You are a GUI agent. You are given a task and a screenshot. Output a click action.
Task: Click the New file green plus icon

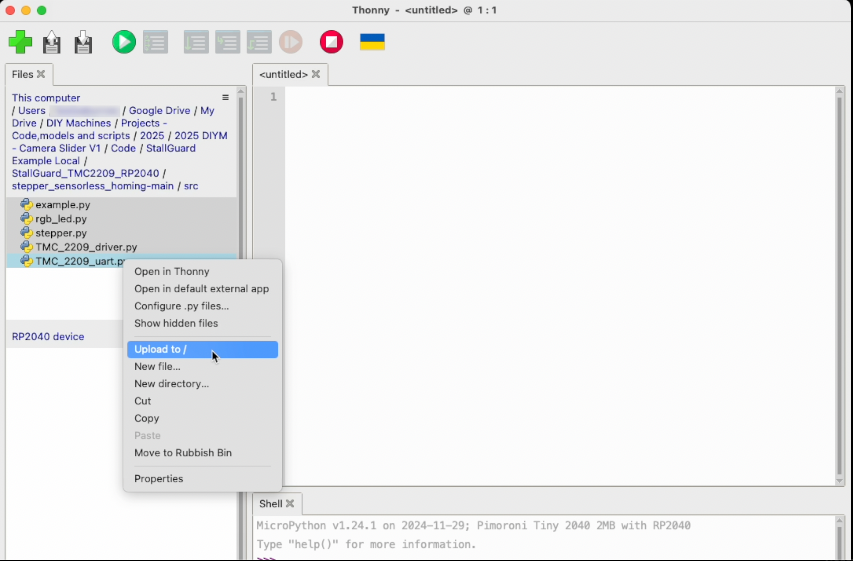20,42
